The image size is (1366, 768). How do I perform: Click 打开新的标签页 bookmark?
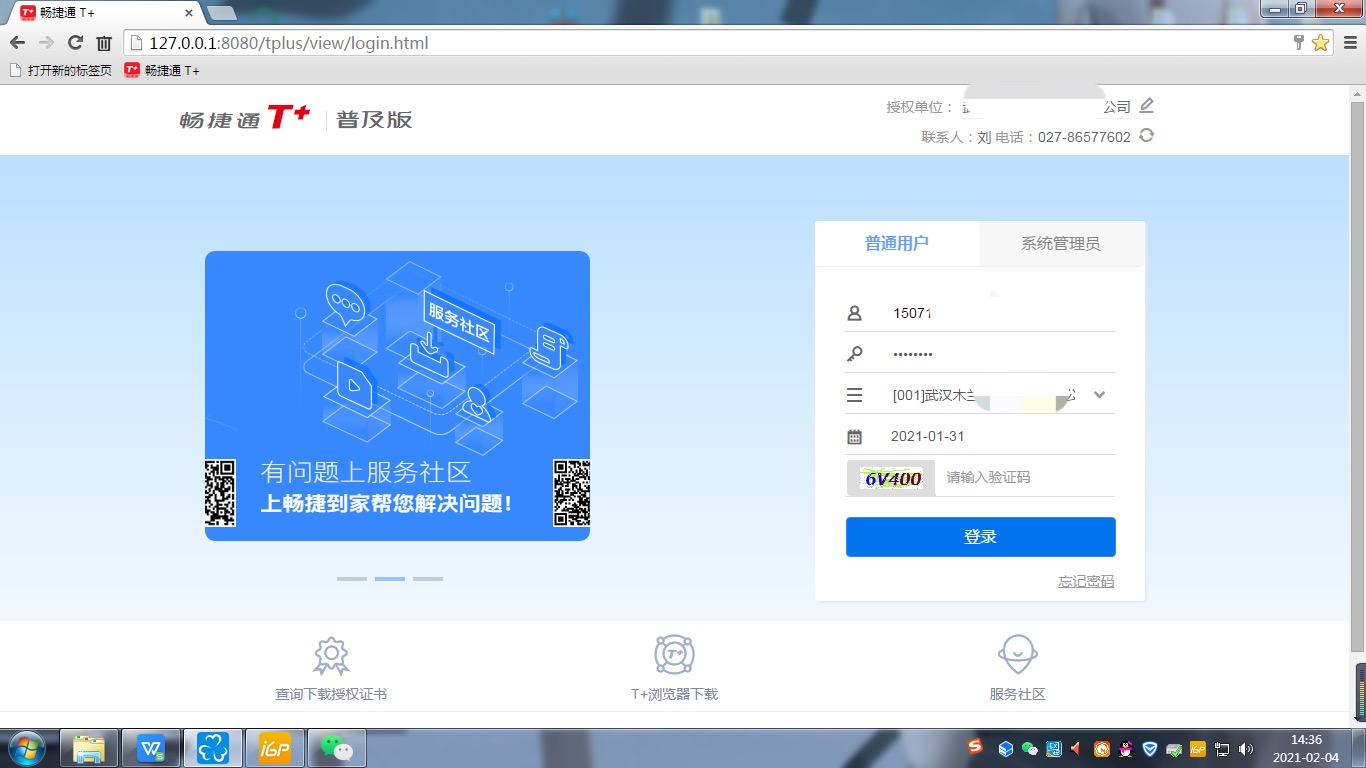pos(60,71)
